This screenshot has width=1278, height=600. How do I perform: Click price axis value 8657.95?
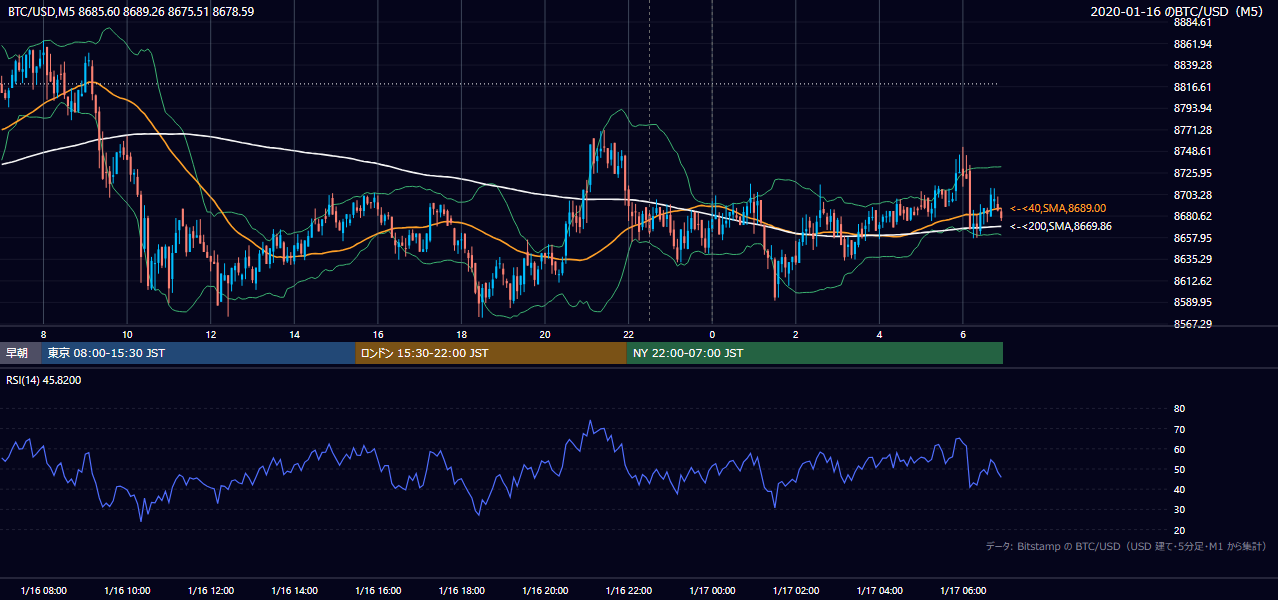[x=1193, y=238]
